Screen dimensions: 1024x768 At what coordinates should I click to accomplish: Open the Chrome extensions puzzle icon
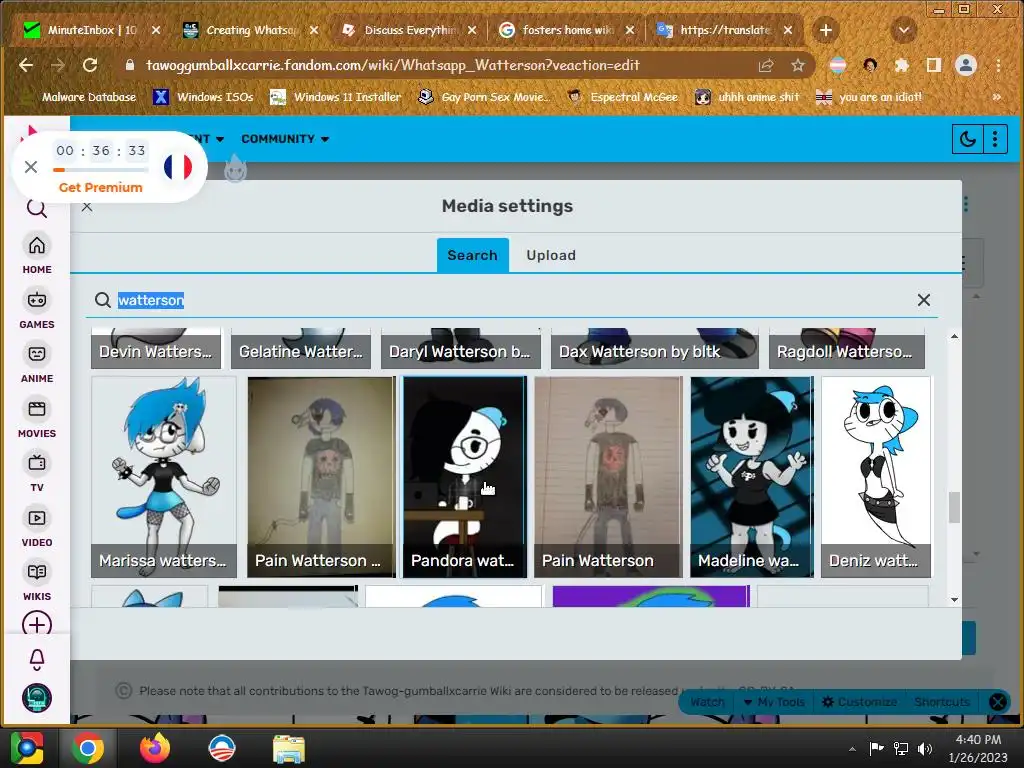902,65
